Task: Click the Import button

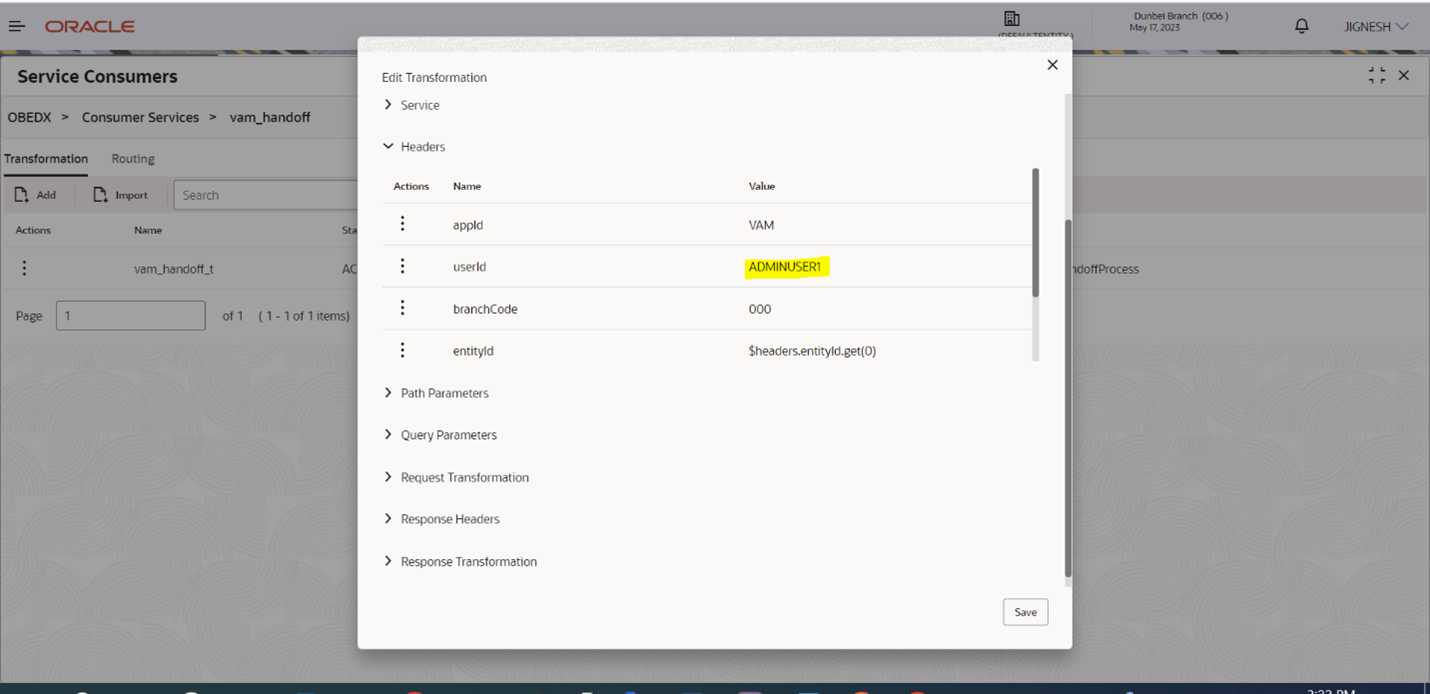Action: (x=120, y=195)
